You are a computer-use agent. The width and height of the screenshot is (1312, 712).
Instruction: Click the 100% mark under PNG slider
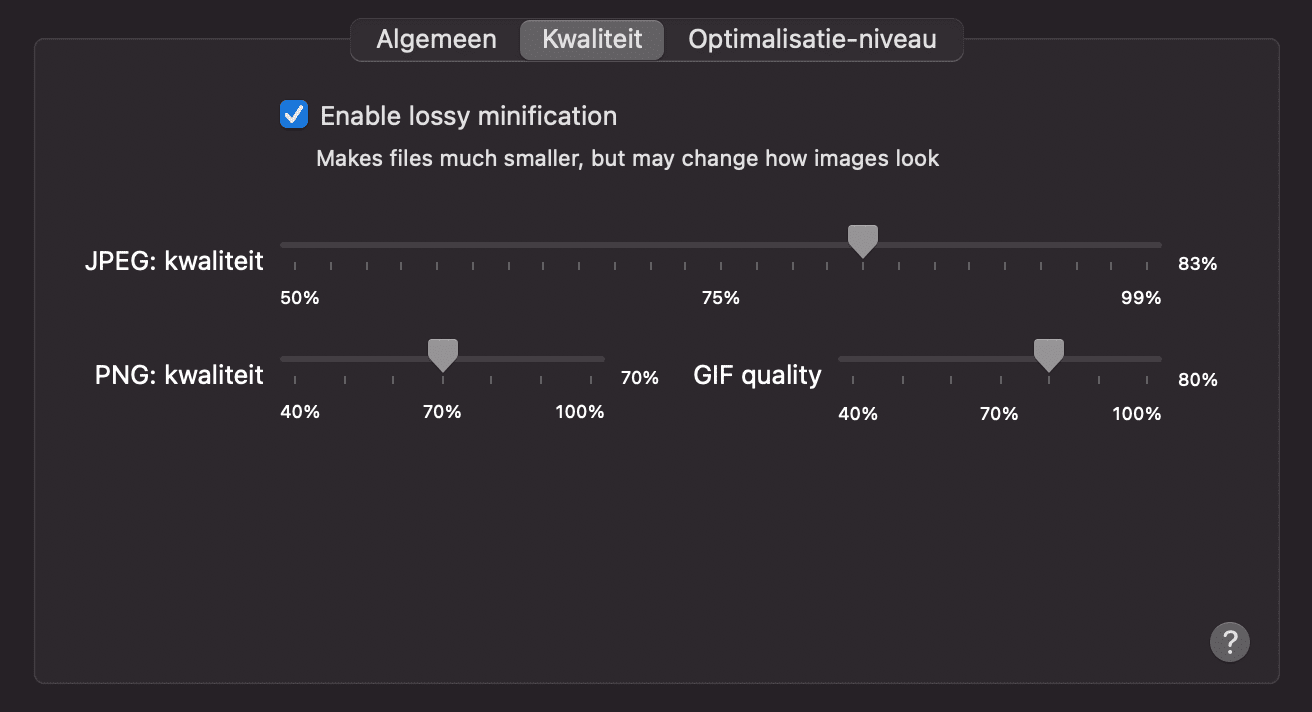coord(580,412)
